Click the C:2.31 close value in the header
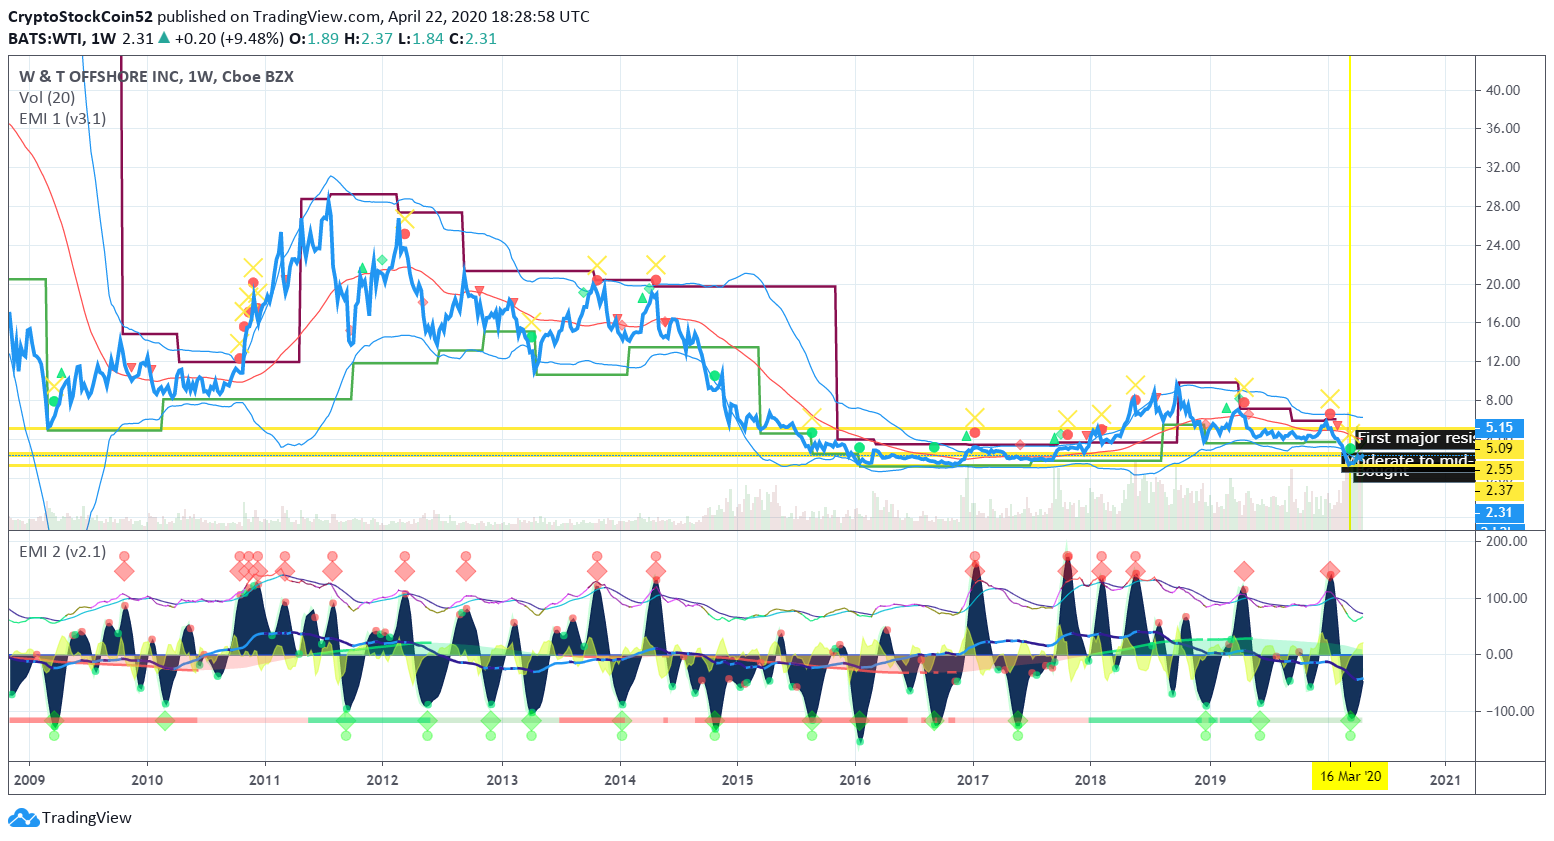This screenshot has width=1554, height=841. [x=473, y=39]
